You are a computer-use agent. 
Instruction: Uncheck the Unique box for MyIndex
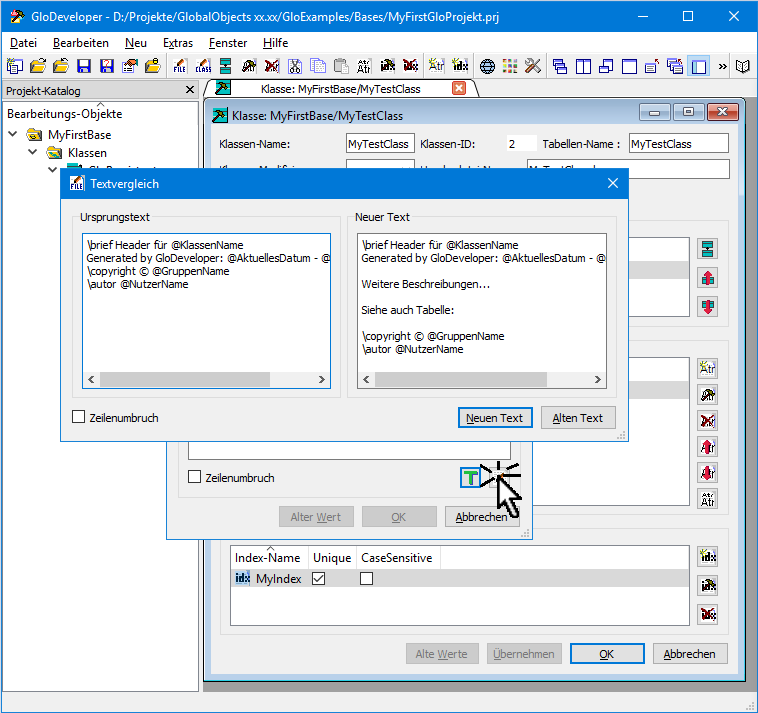point(319,578)
